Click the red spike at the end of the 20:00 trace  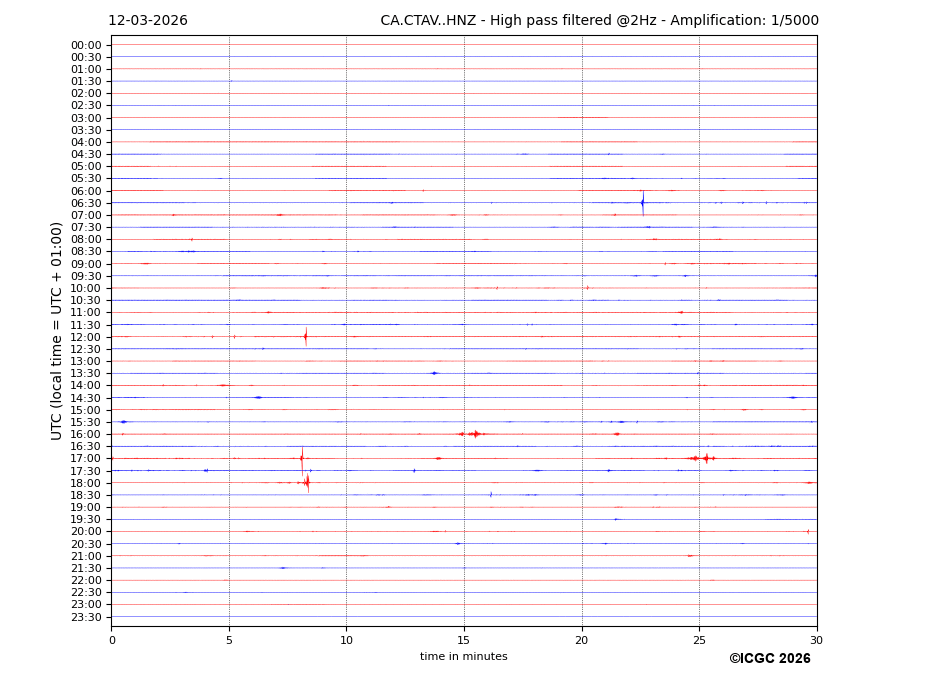point(808,531)
